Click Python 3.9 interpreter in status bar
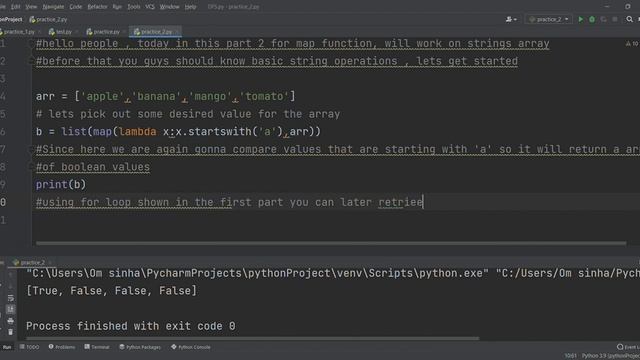 [610, 356]
